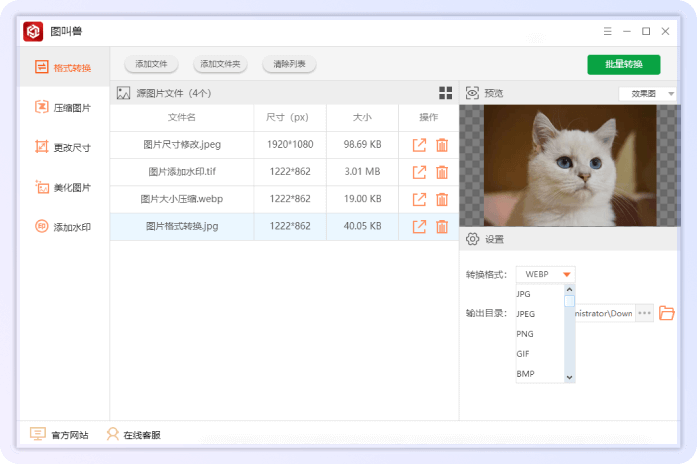Click the 1920*1080 size cell
The width and height of the screenshot is (697, 464).
(290, 144)
